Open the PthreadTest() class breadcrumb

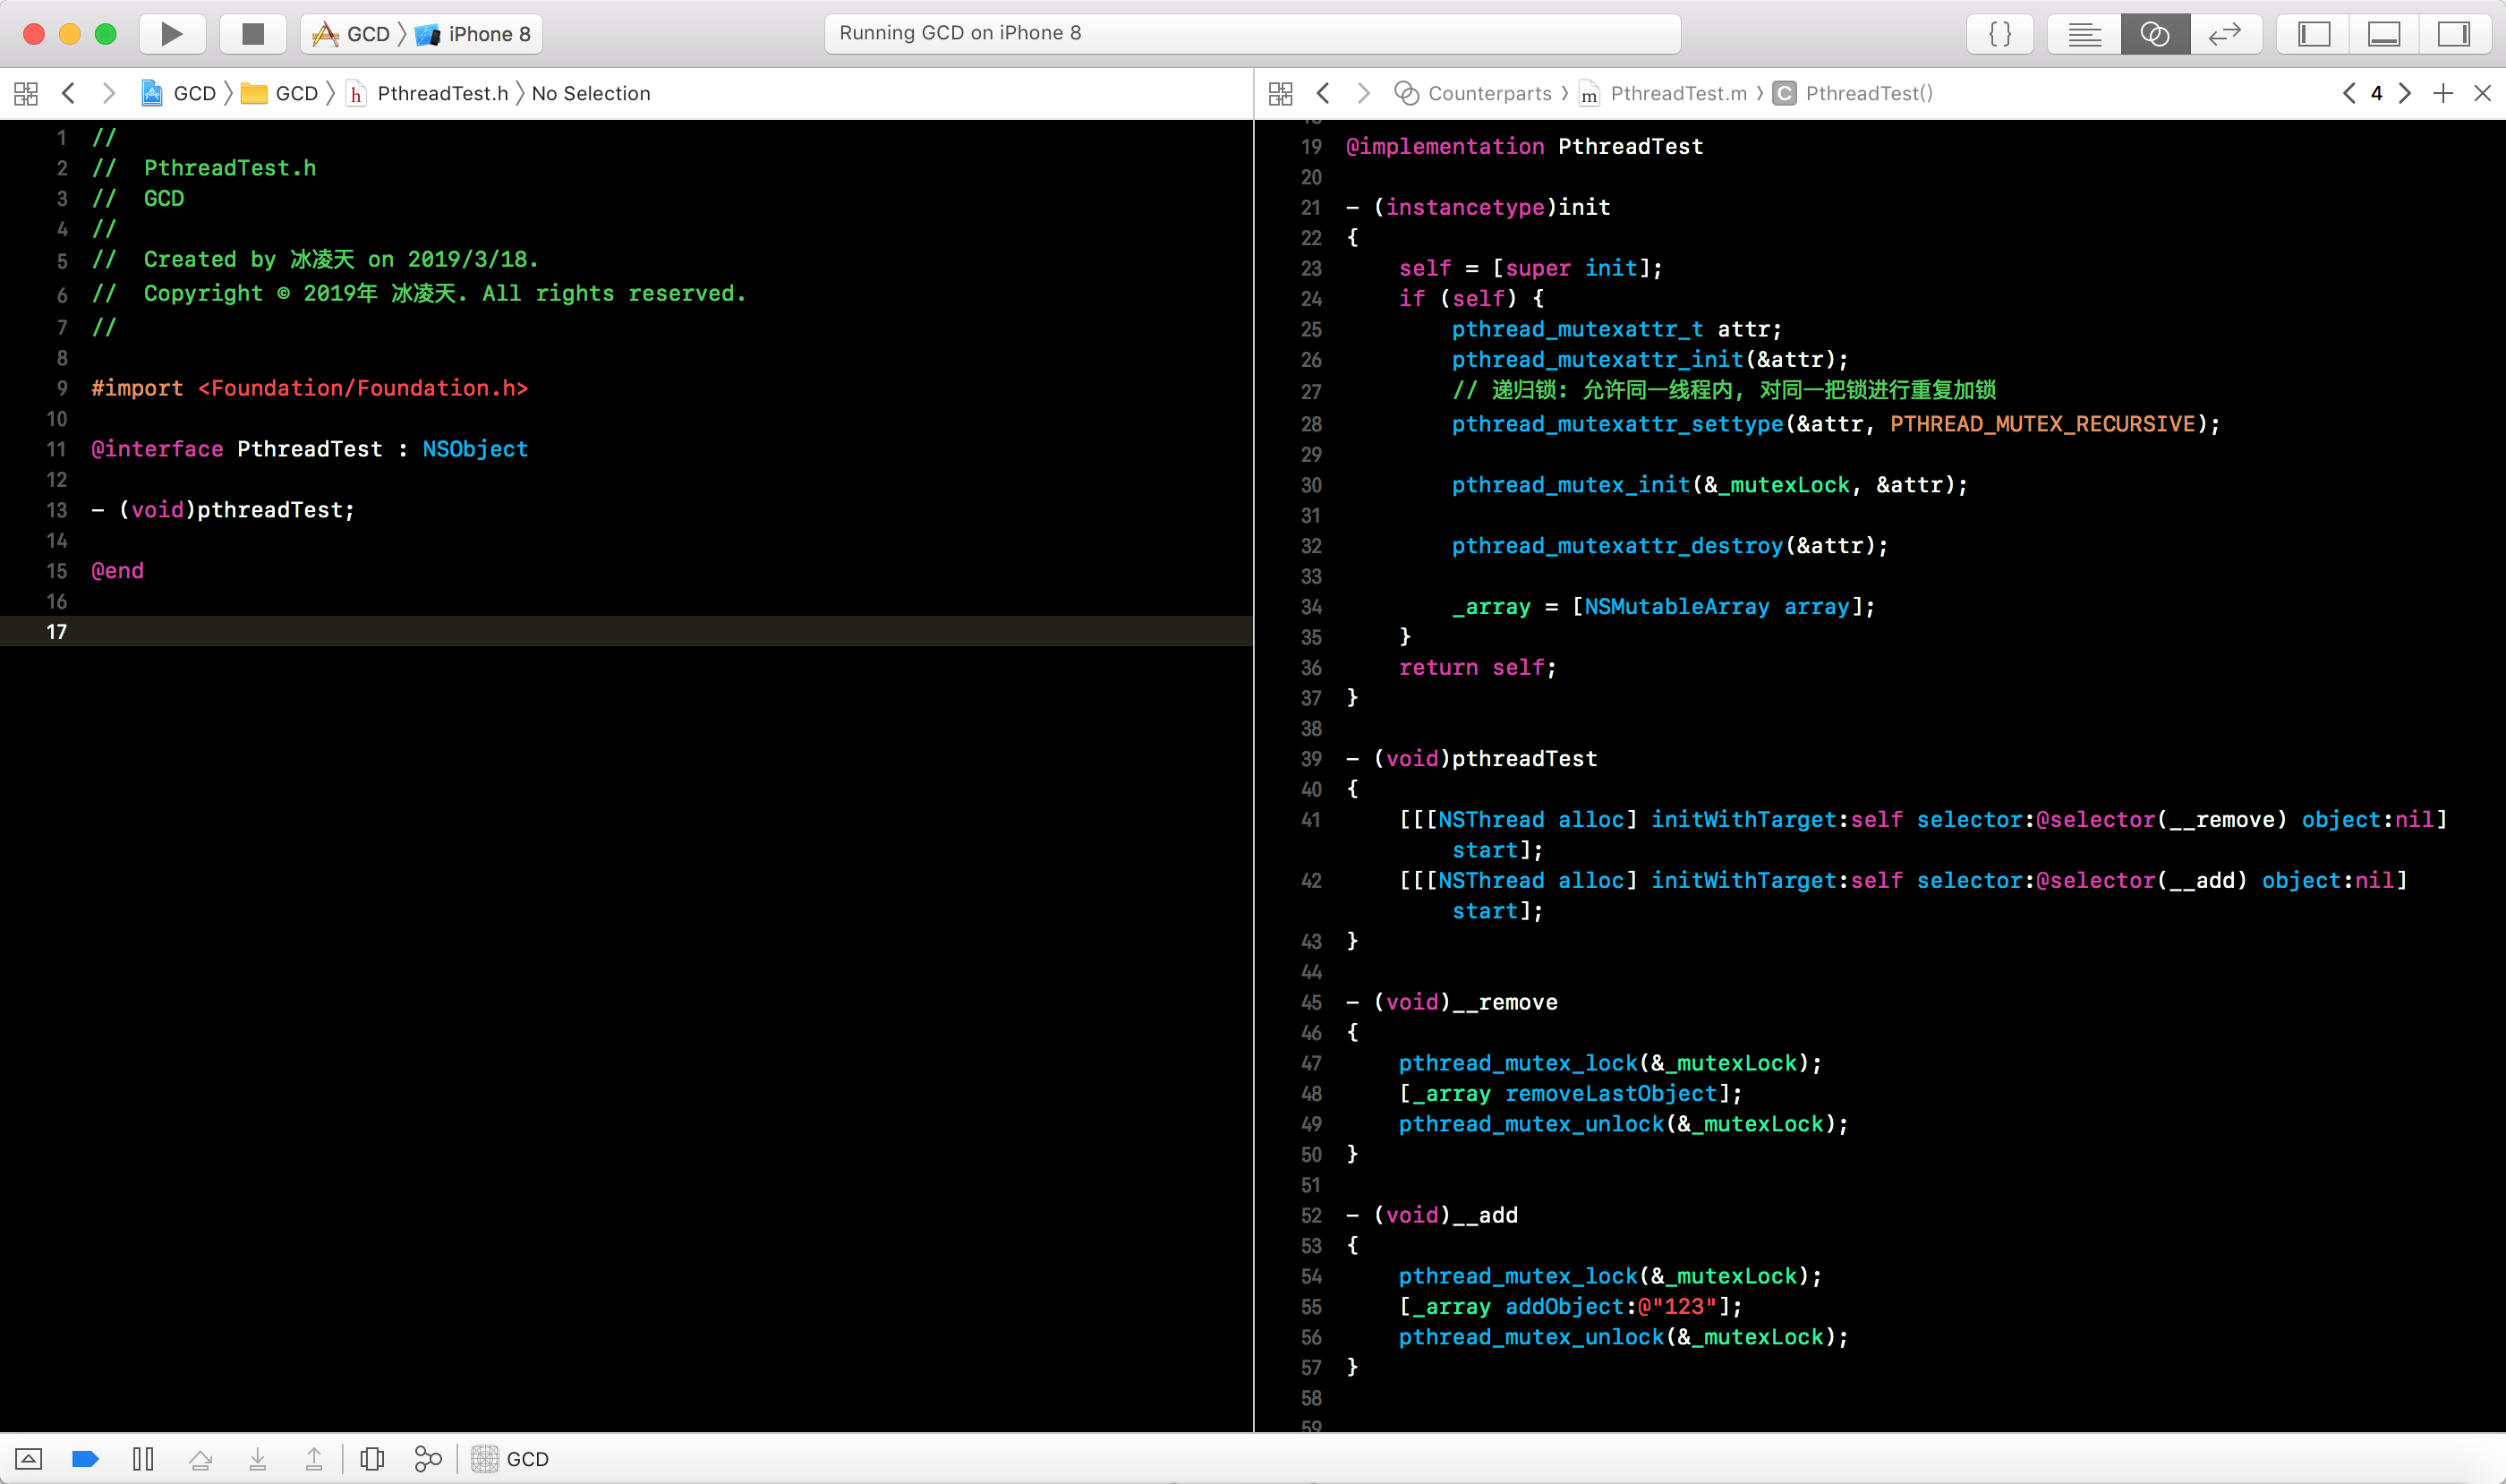(1853, 93)
